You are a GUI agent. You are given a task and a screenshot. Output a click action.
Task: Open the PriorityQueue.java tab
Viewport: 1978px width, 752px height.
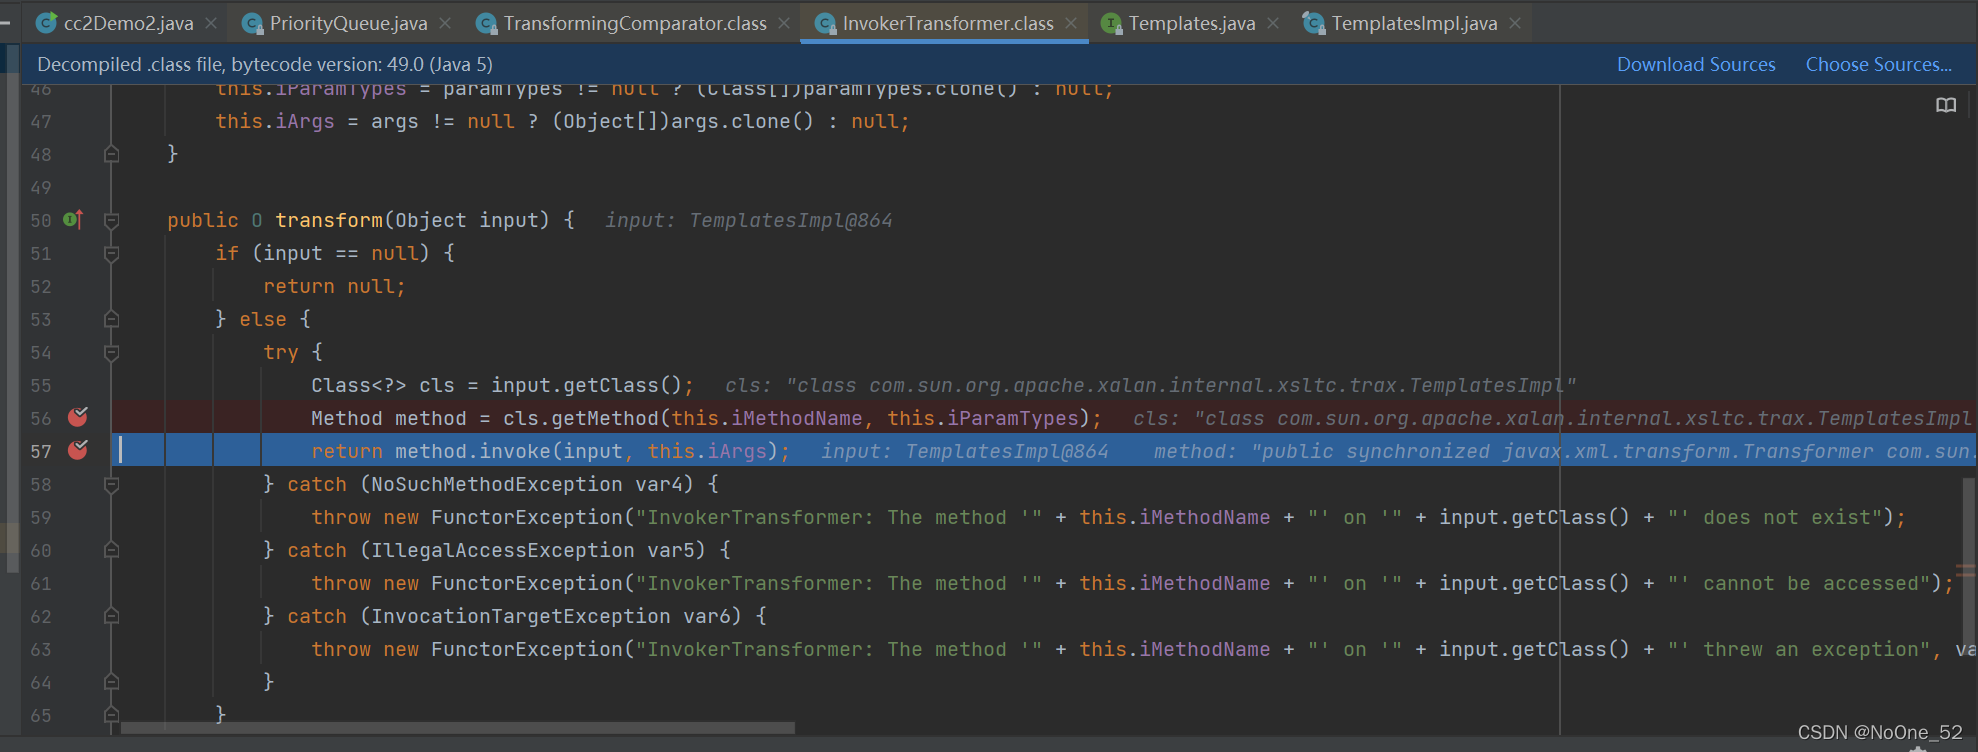[x=348, y=23]
